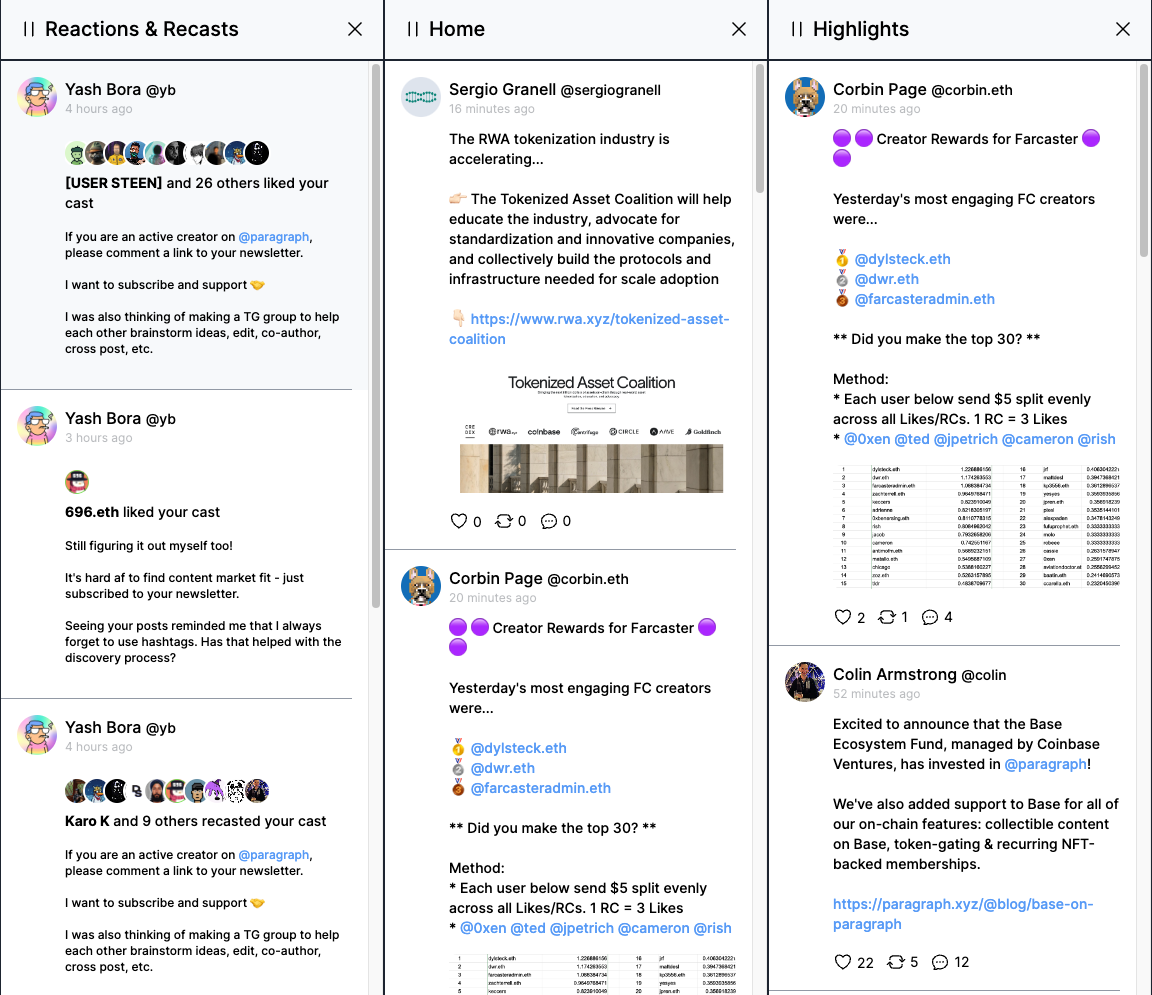Click the drag handle of Reactions & Recasts column
This screenshot has width=1152, height=995.
pyautogui.click(x=29, y=29)
